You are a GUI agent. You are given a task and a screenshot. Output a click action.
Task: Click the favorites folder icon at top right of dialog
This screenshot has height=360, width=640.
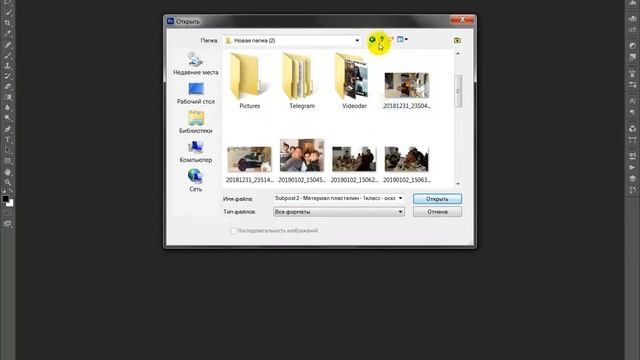457,40
